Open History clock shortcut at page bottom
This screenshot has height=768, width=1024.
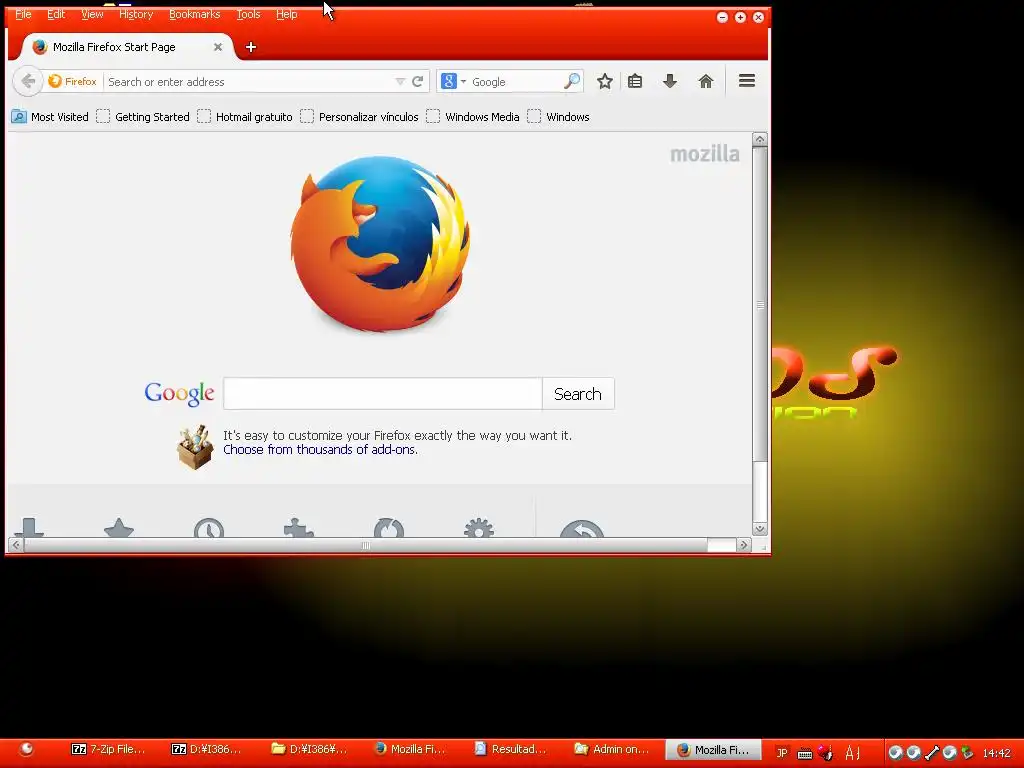pos(209,528)
